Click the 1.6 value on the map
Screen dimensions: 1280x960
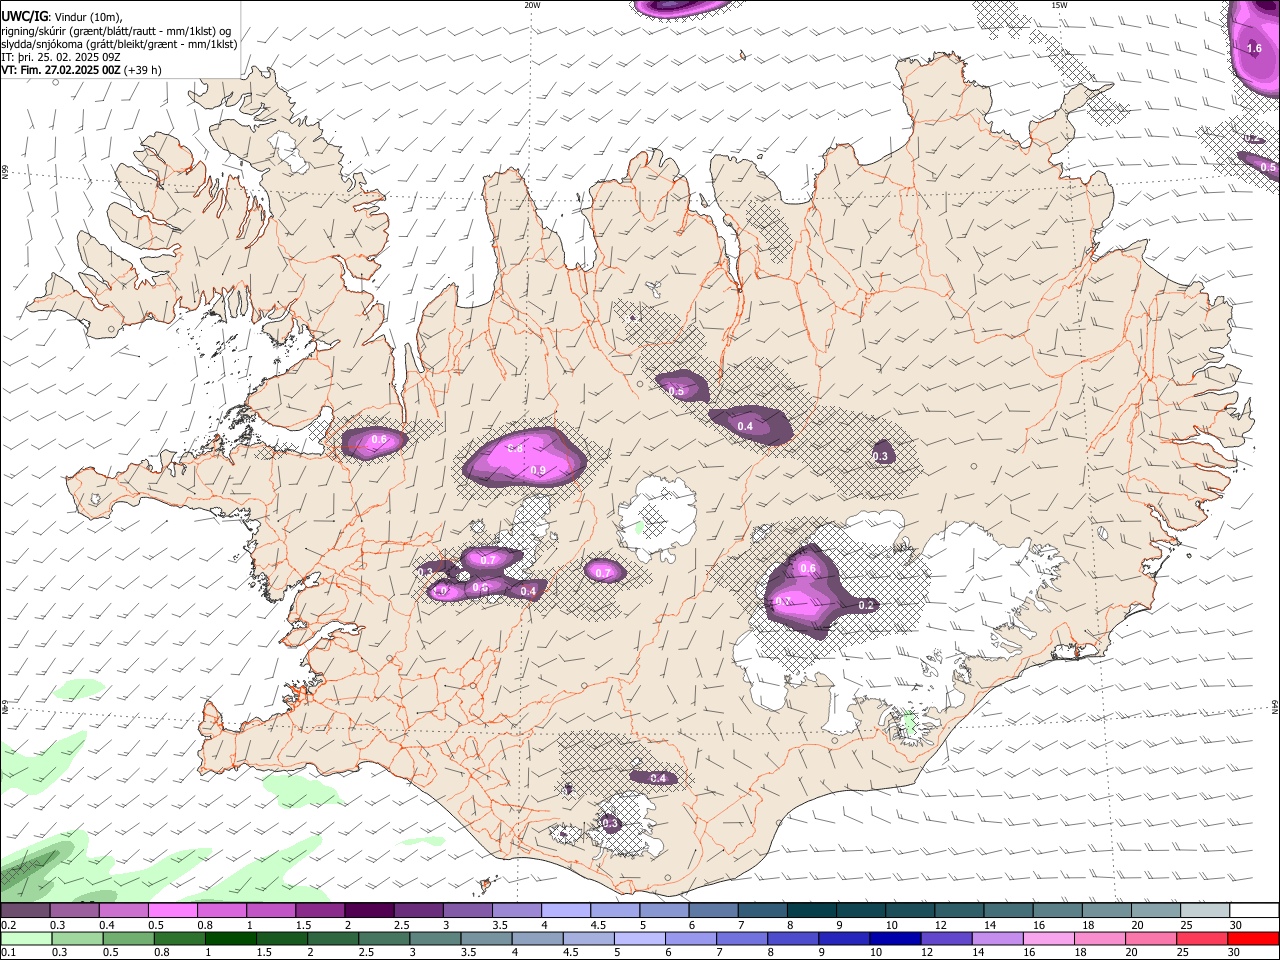[x=1255, y=48]
